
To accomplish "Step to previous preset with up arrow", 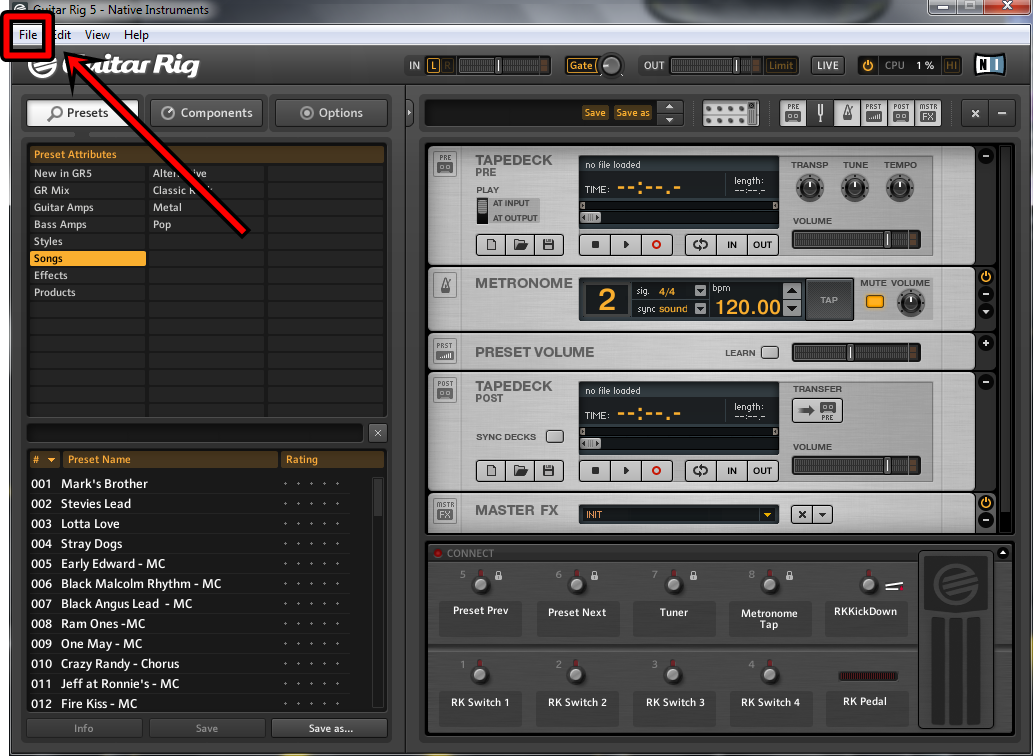I will 670,107.
